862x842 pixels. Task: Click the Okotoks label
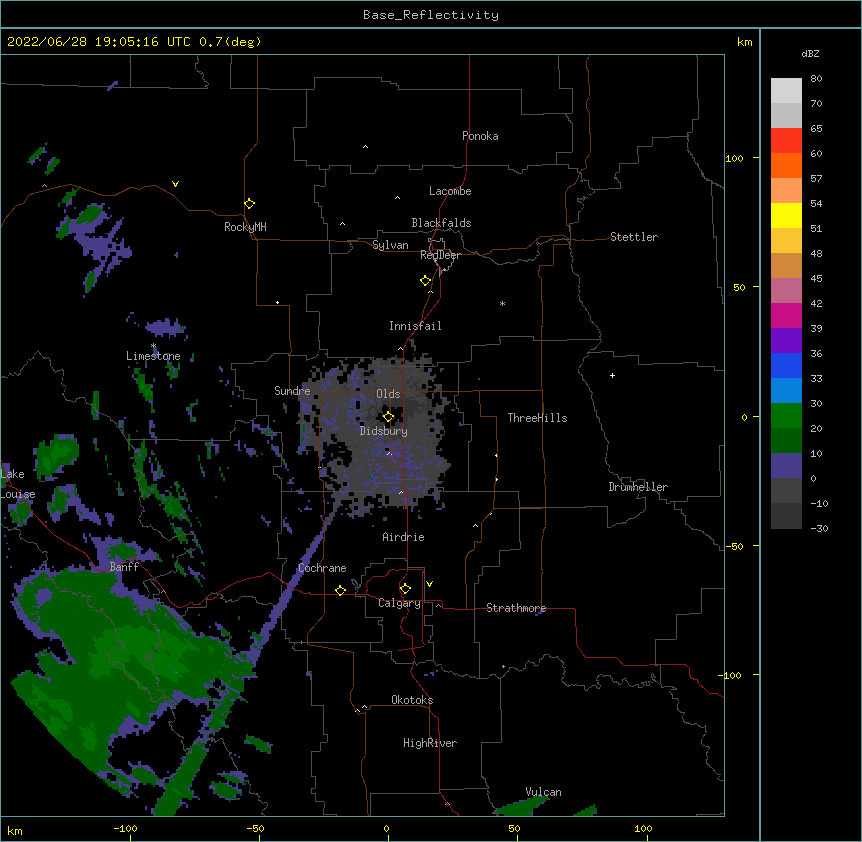pyautogui.click(x=412, y=700)
